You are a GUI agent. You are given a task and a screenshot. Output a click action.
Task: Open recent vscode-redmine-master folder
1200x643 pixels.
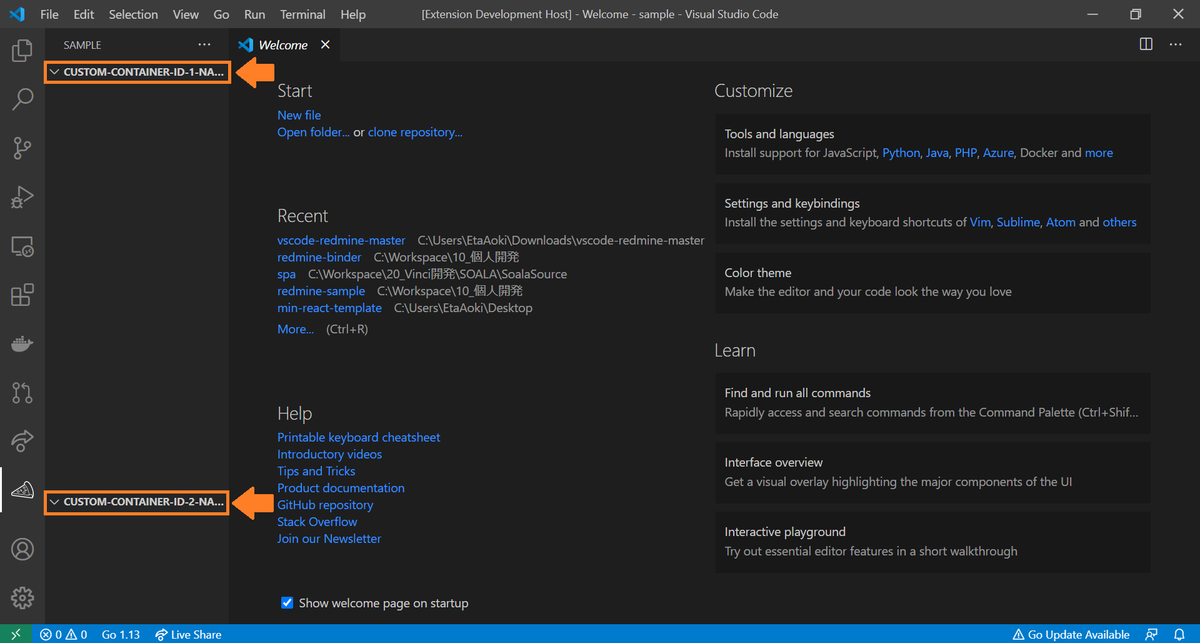tap(341, 240)
